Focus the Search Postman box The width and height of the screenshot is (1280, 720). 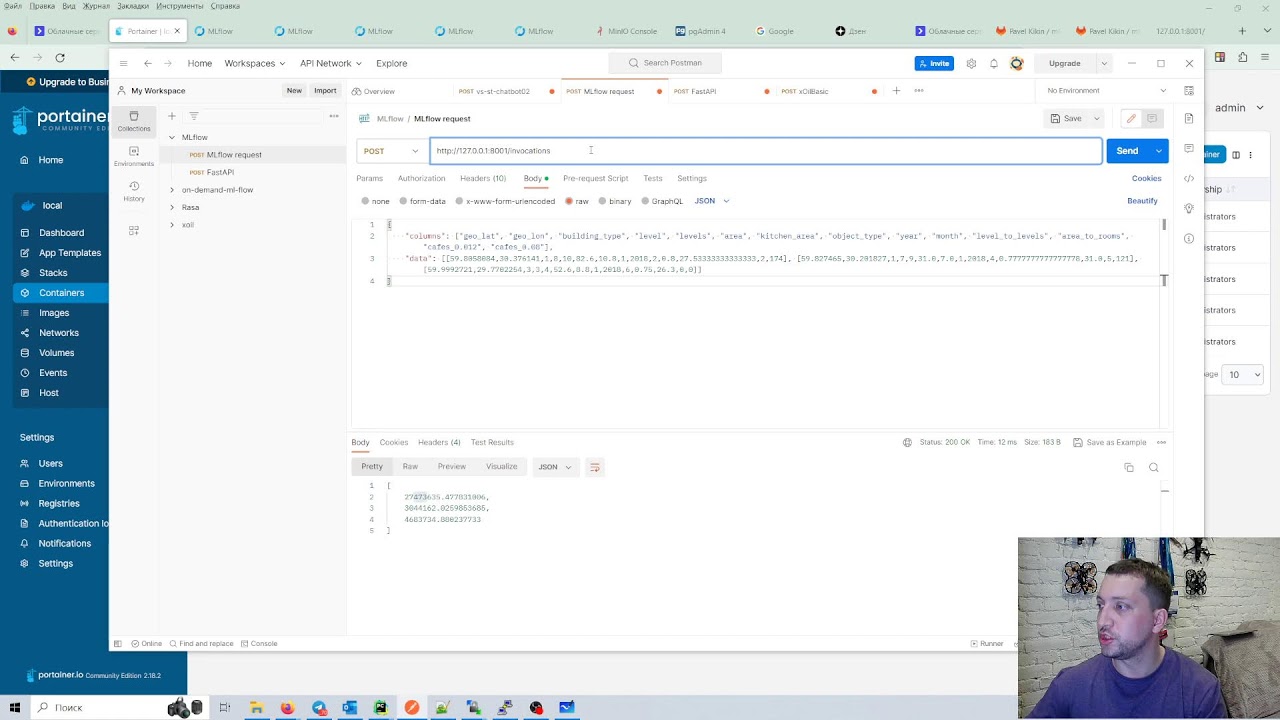pyautogui.click(x=665, y=63)
